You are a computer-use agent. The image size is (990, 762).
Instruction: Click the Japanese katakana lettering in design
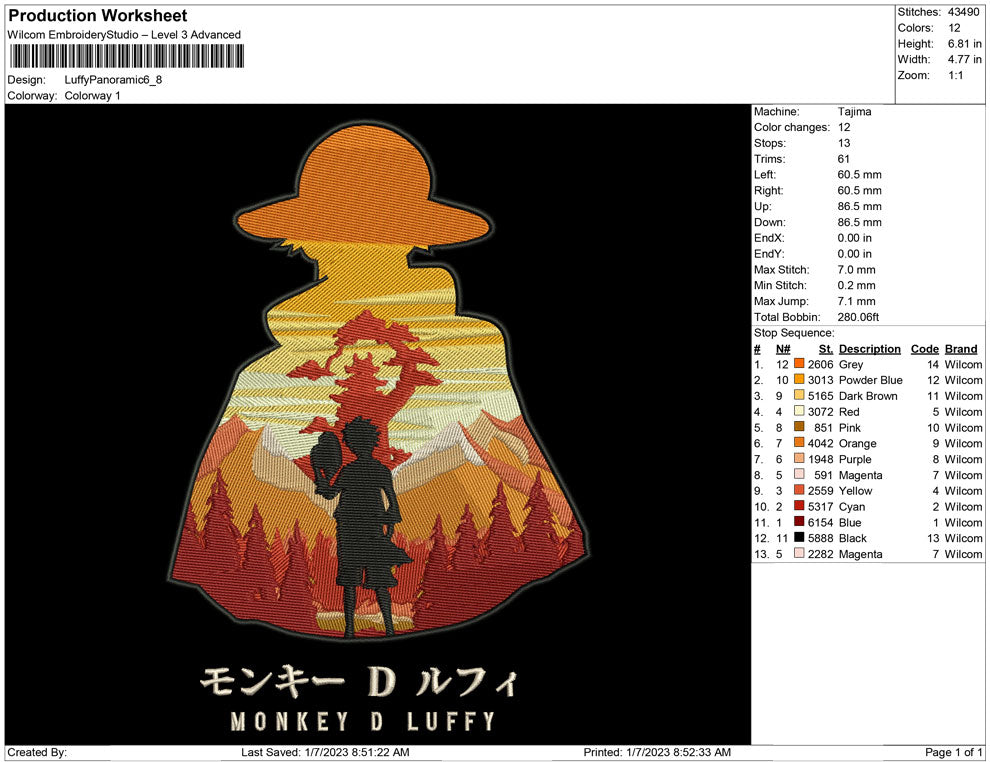[x=359, y=681]
